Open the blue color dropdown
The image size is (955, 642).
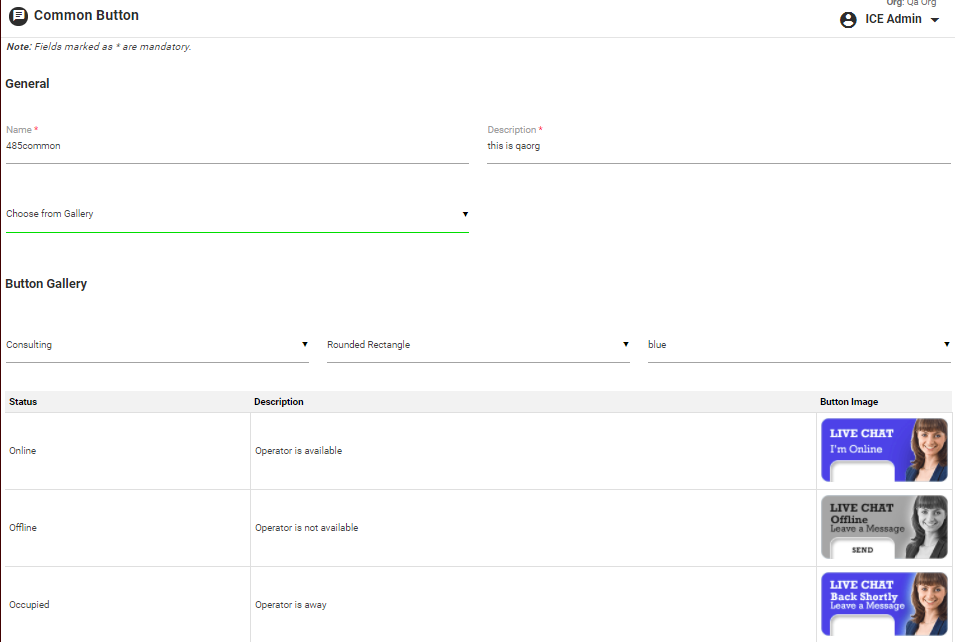[798, 345]
